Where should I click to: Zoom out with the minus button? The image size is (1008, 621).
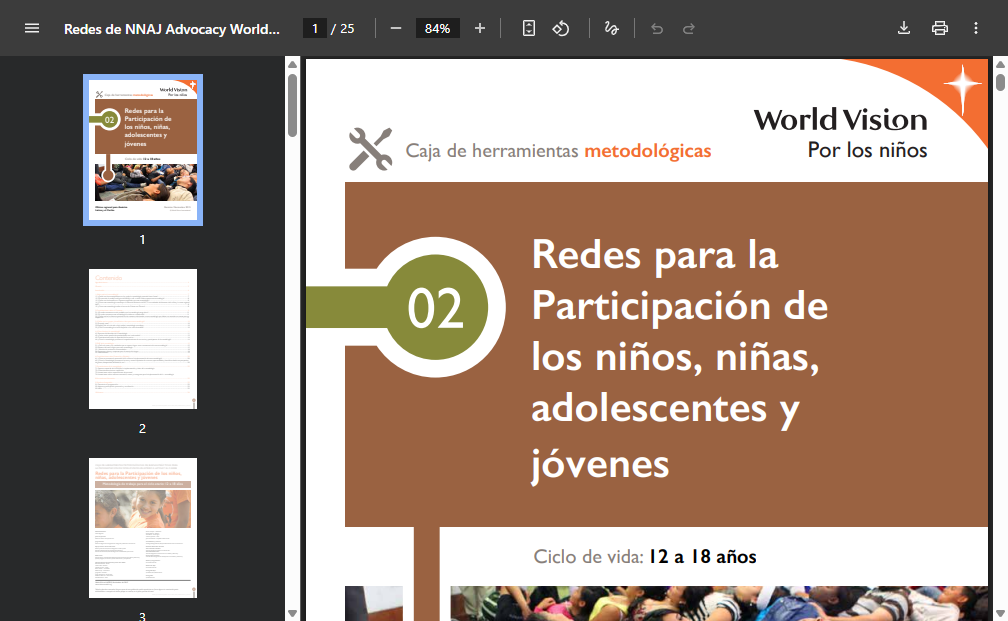point(396,28)
